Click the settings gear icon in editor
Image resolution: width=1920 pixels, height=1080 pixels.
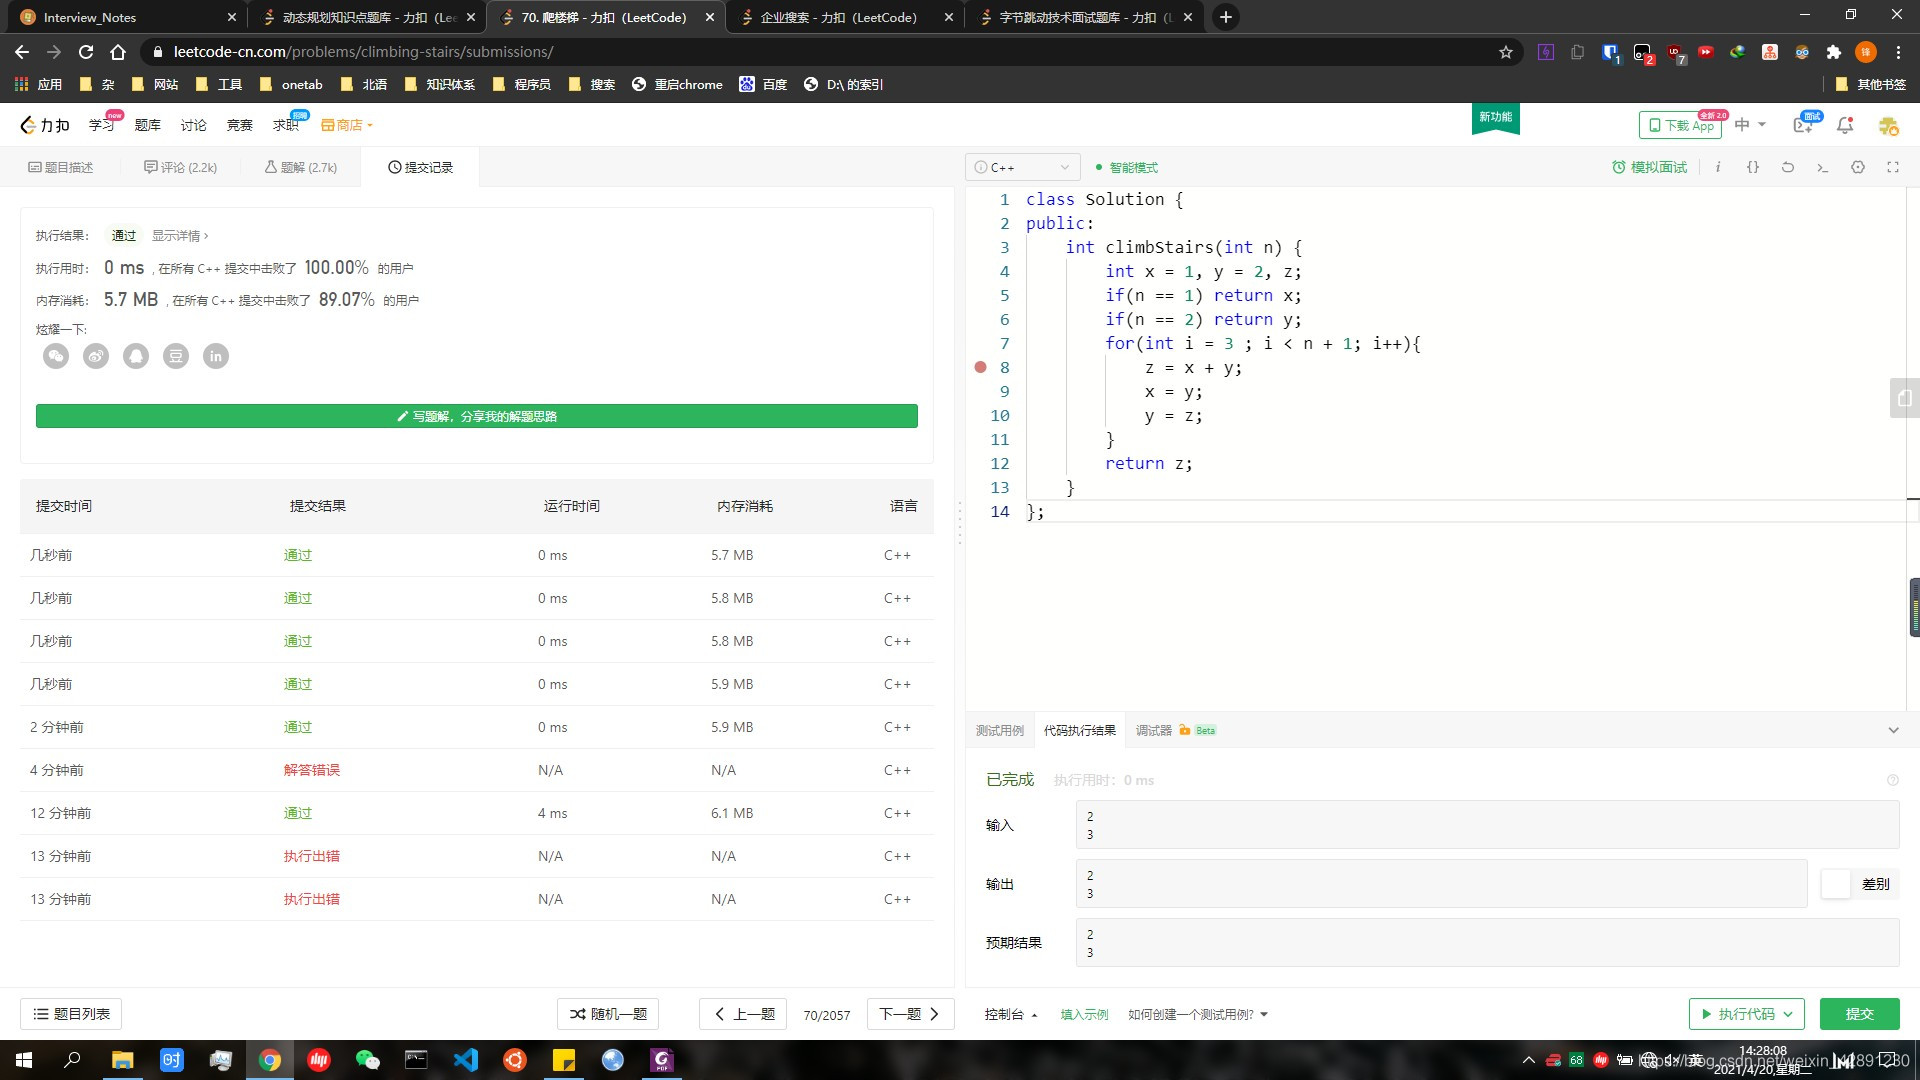tap(1859, 167)
